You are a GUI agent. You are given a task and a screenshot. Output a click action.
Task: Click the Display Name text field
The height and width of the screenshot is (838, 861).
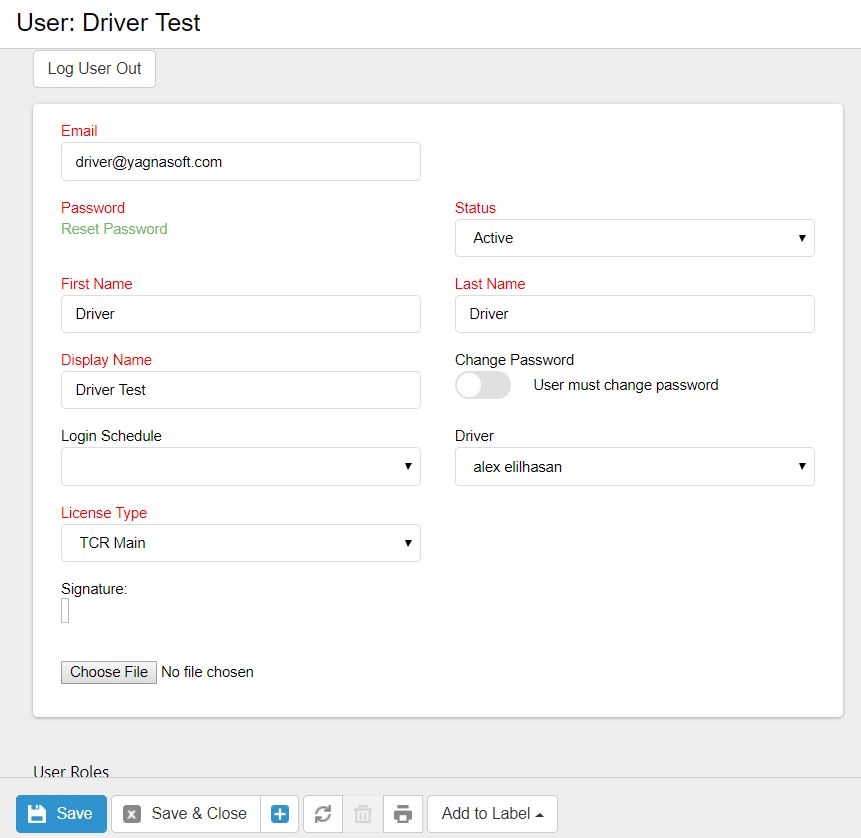pos(240,390)
